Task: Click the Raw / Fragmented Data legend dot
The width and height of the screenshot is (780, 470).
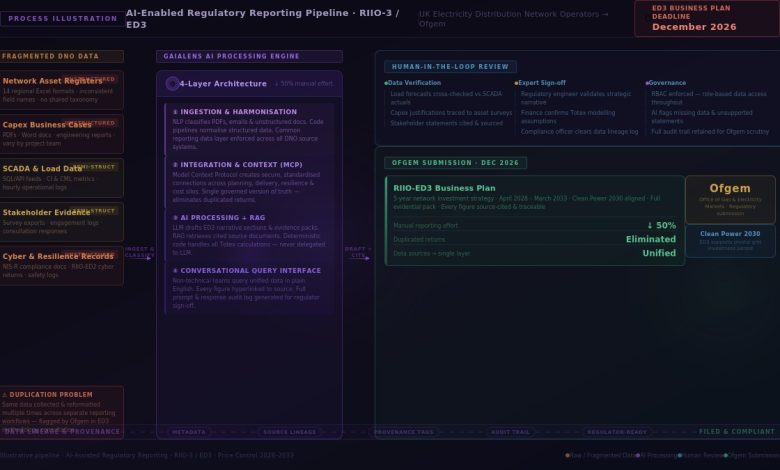Action: tap(567, 455)
